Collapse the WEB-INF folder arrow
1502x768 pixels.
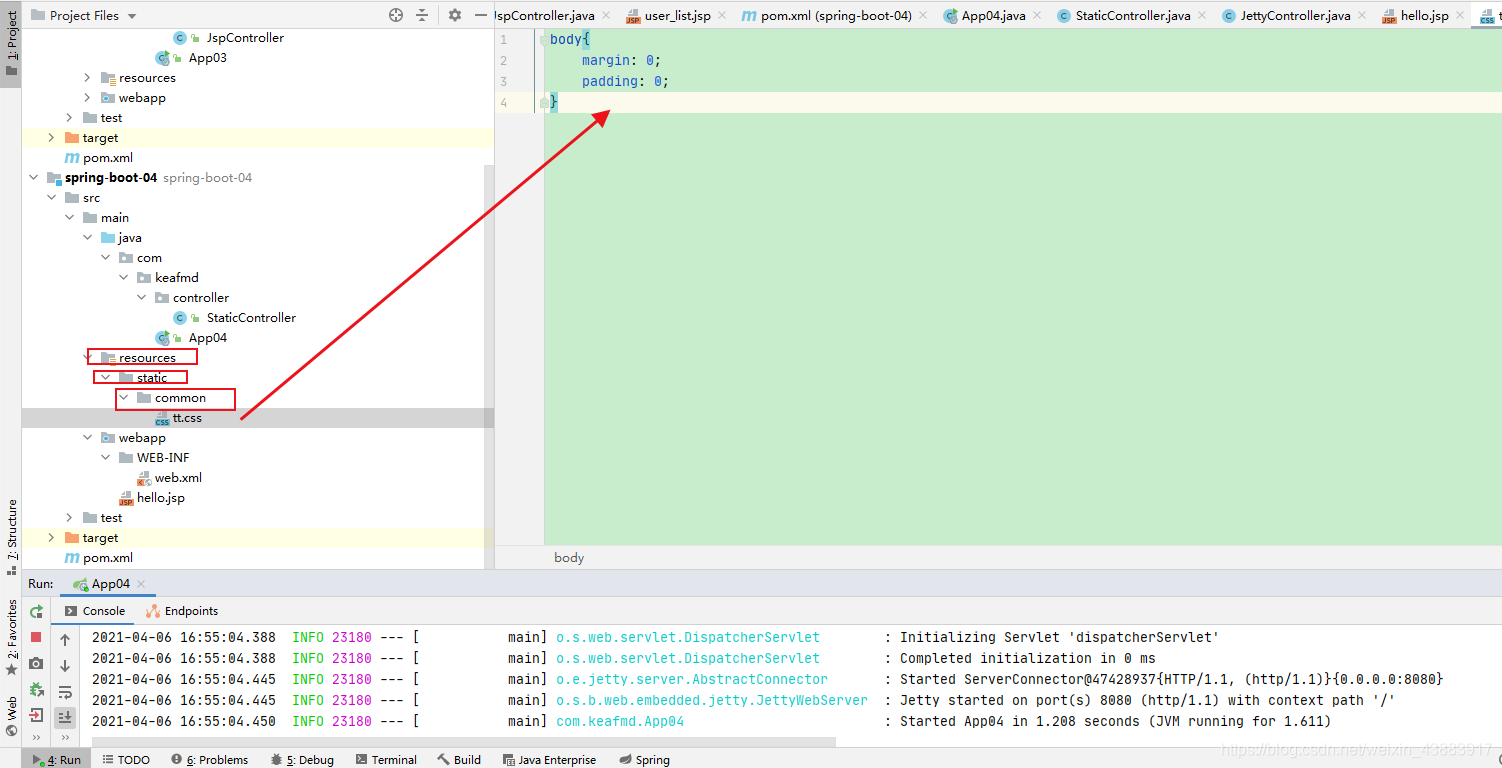tap(106, 458)
